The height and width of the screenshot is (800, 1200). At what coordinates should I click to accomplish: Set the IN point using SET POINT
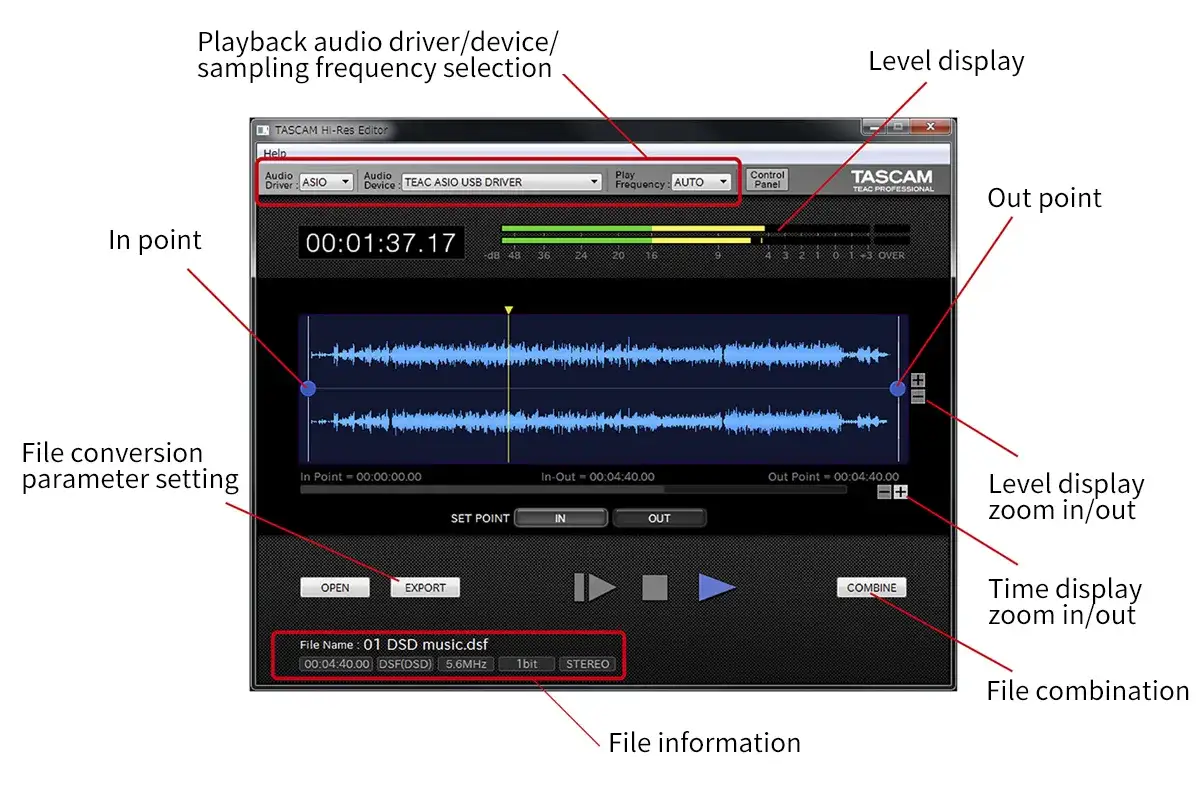(561, 517)
